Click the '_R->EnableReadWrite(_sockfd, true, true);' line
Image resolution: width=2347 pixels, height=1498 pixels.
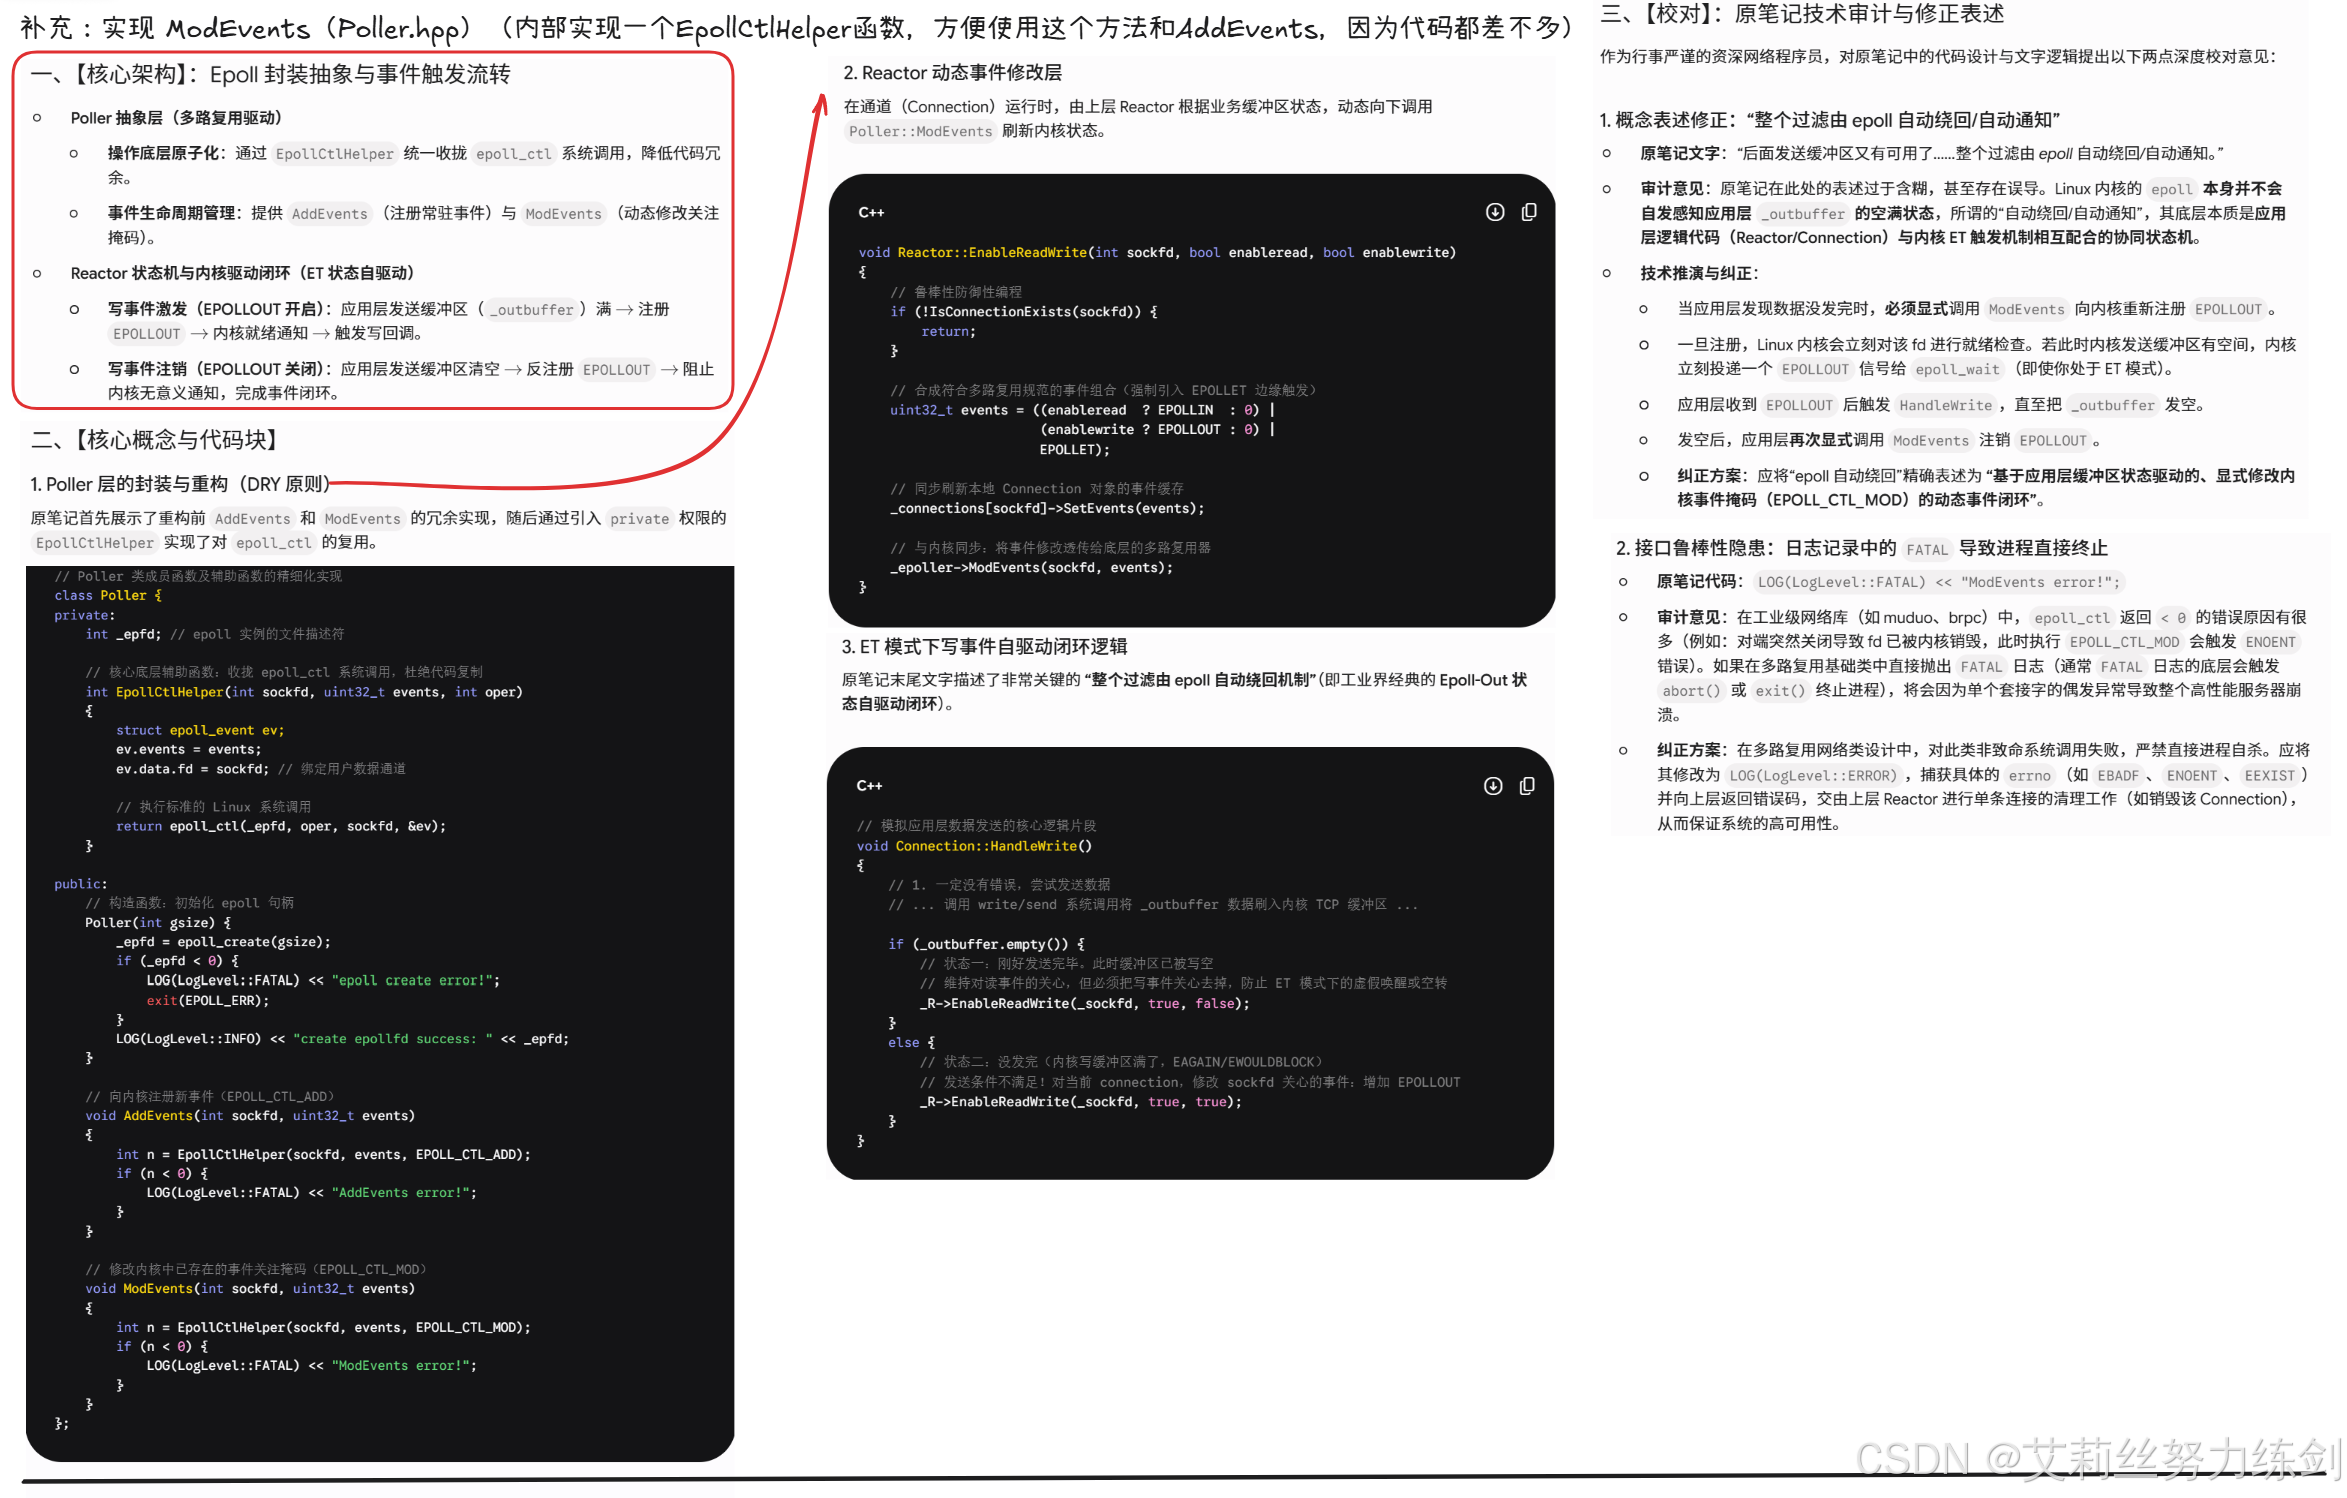pos(1081,1102)
